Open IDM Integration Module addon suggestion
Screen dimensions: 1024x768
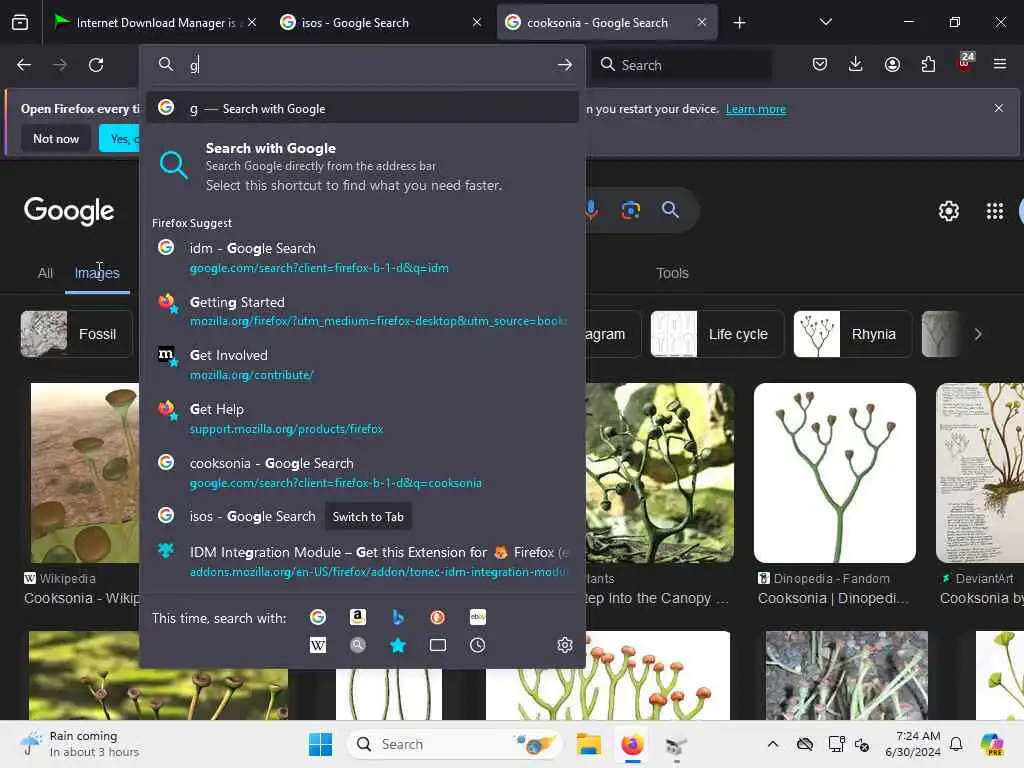pyautogui.click(x=362, y=561)
